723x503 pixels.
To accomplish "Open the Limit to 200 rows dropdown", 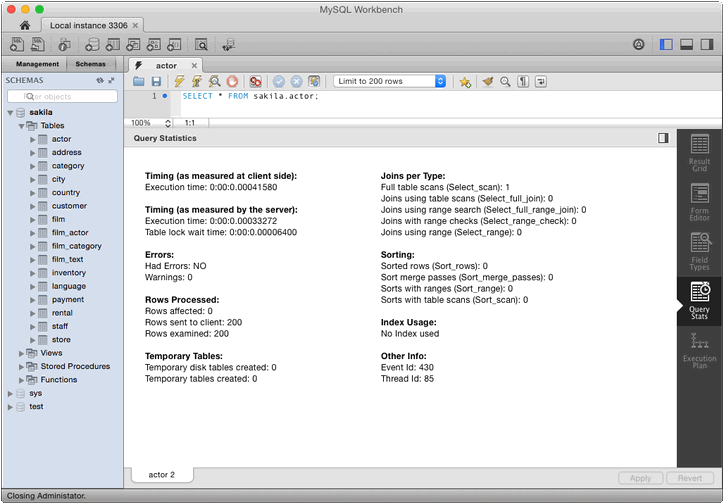I will (390, 81).
